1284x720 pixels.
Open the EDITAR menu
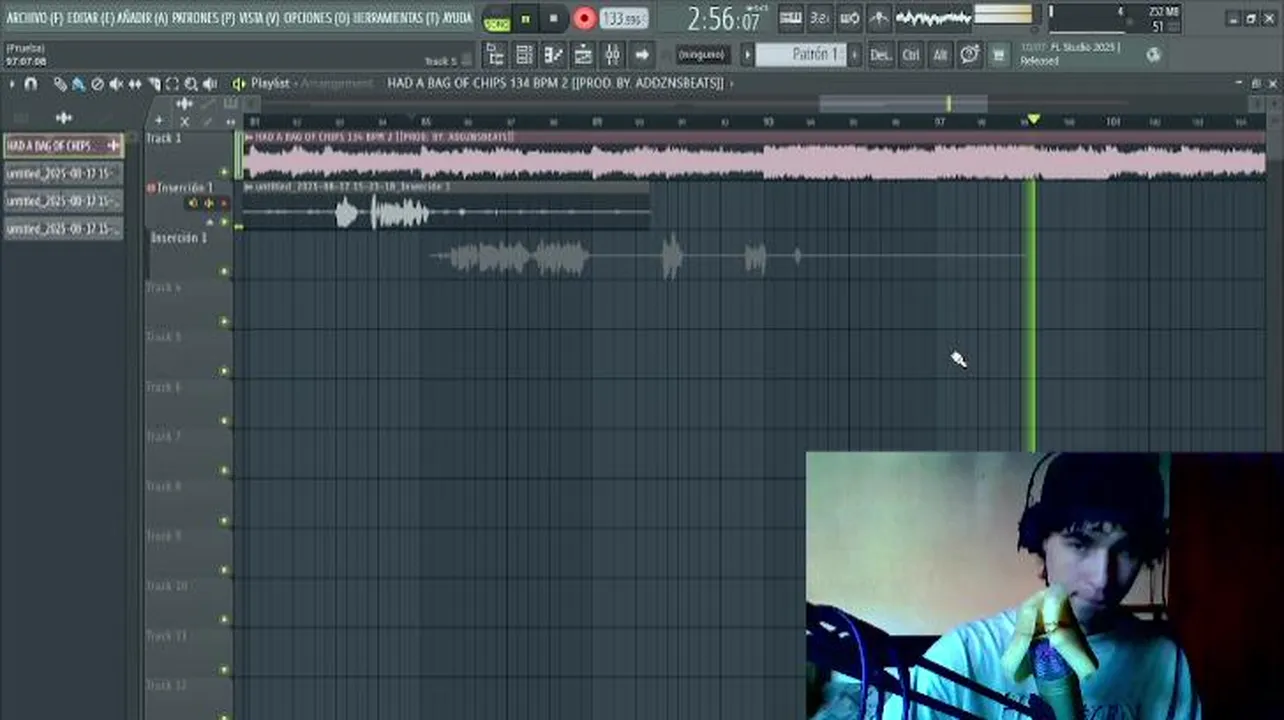pos(90,18)
